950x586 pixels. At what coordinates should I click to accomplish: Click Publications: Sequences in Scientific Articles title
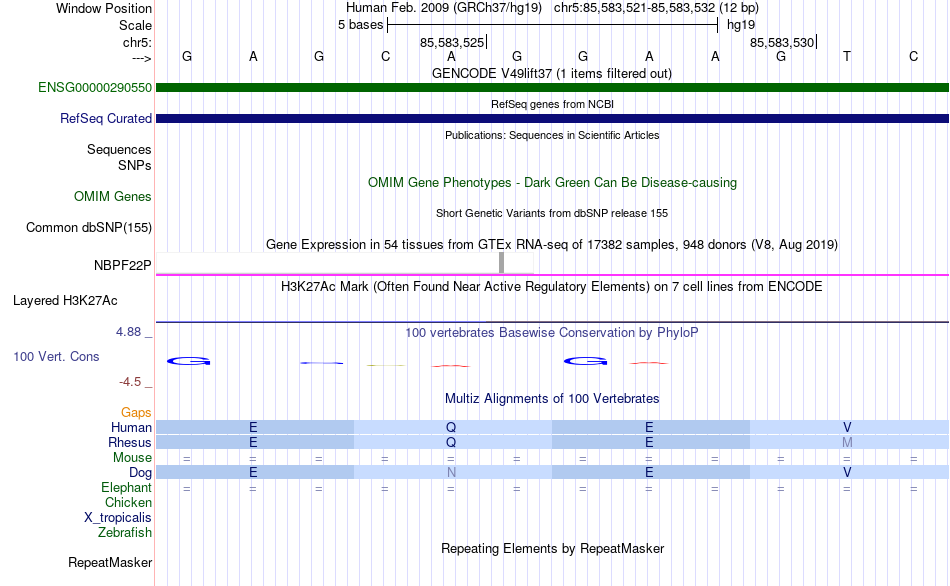tap(552, 135)
